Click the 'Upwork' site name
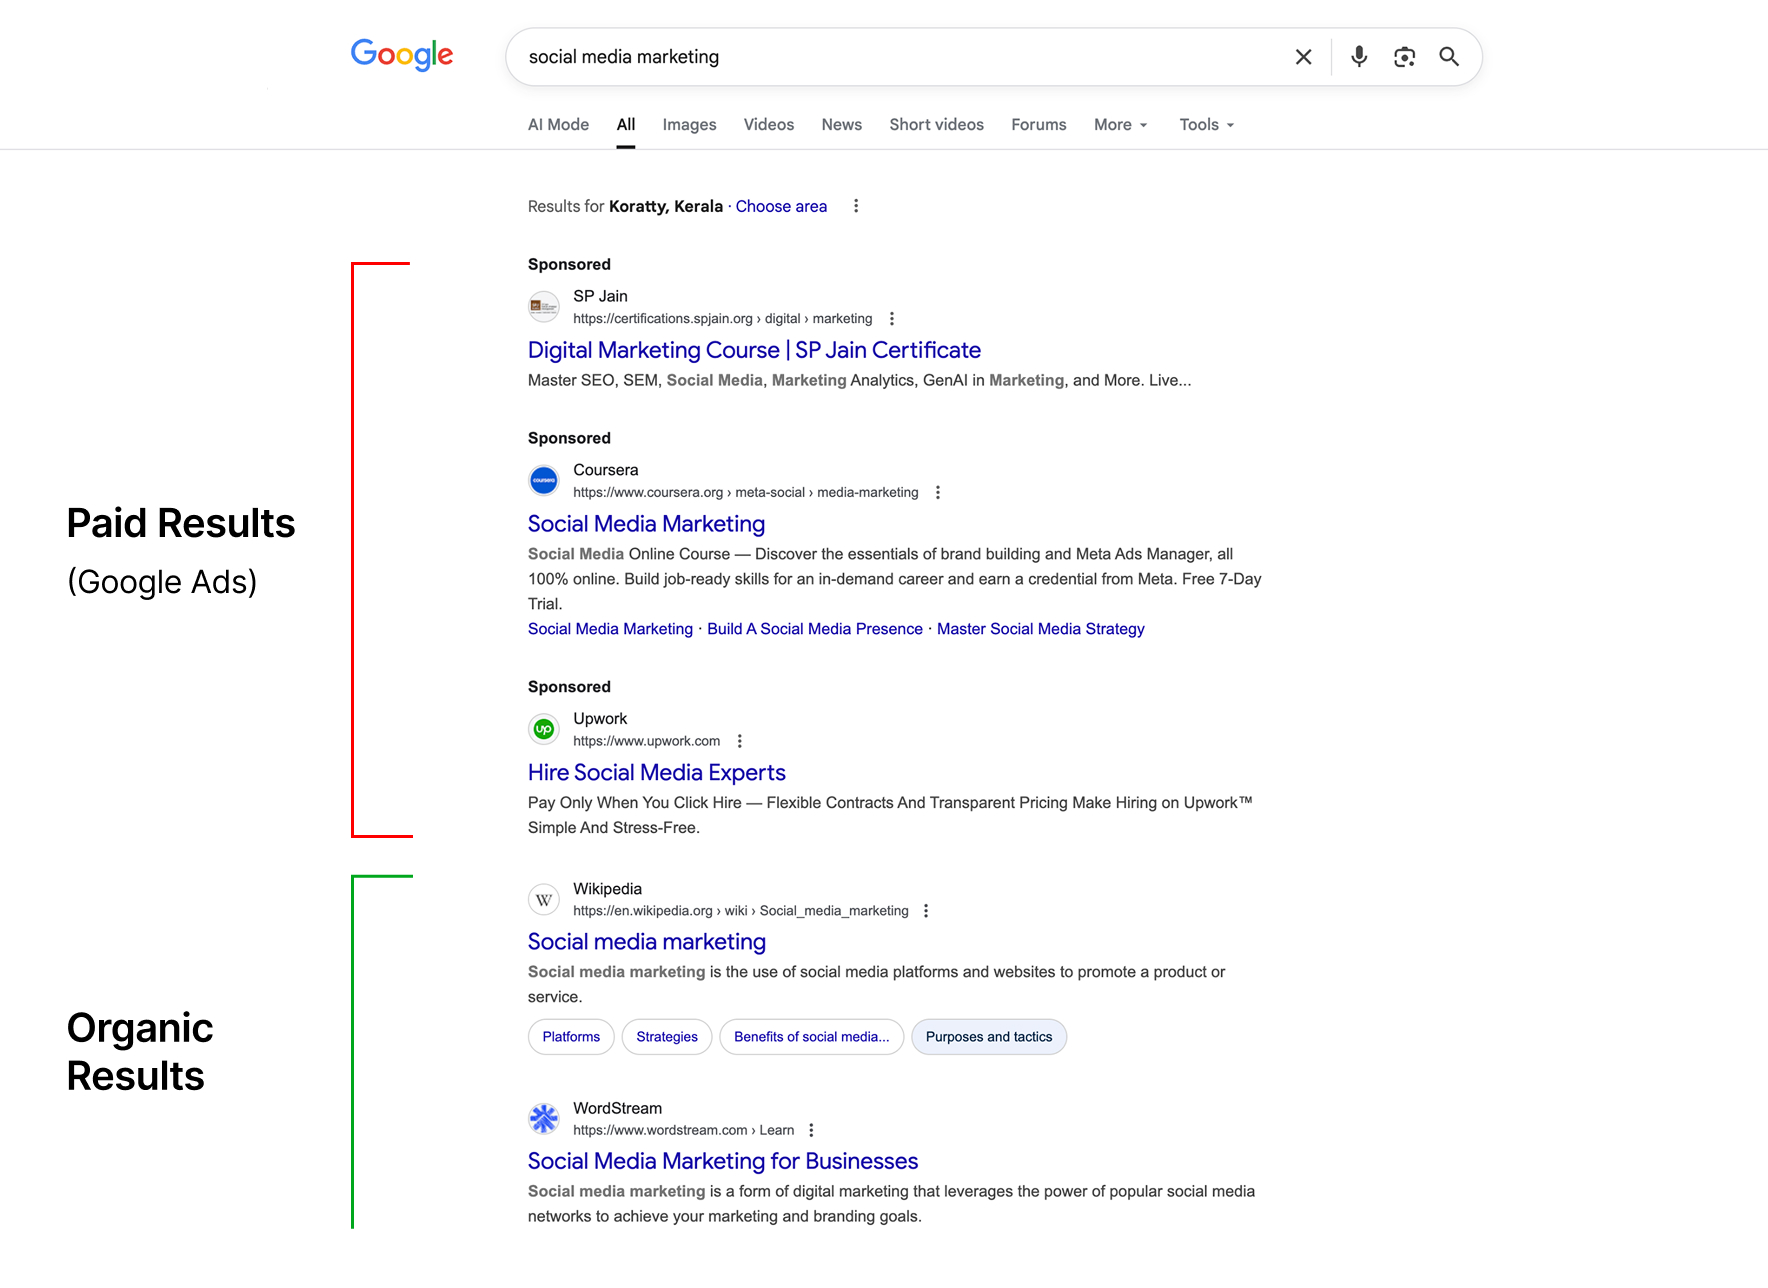1768x1288 pixels. (600, 719)
